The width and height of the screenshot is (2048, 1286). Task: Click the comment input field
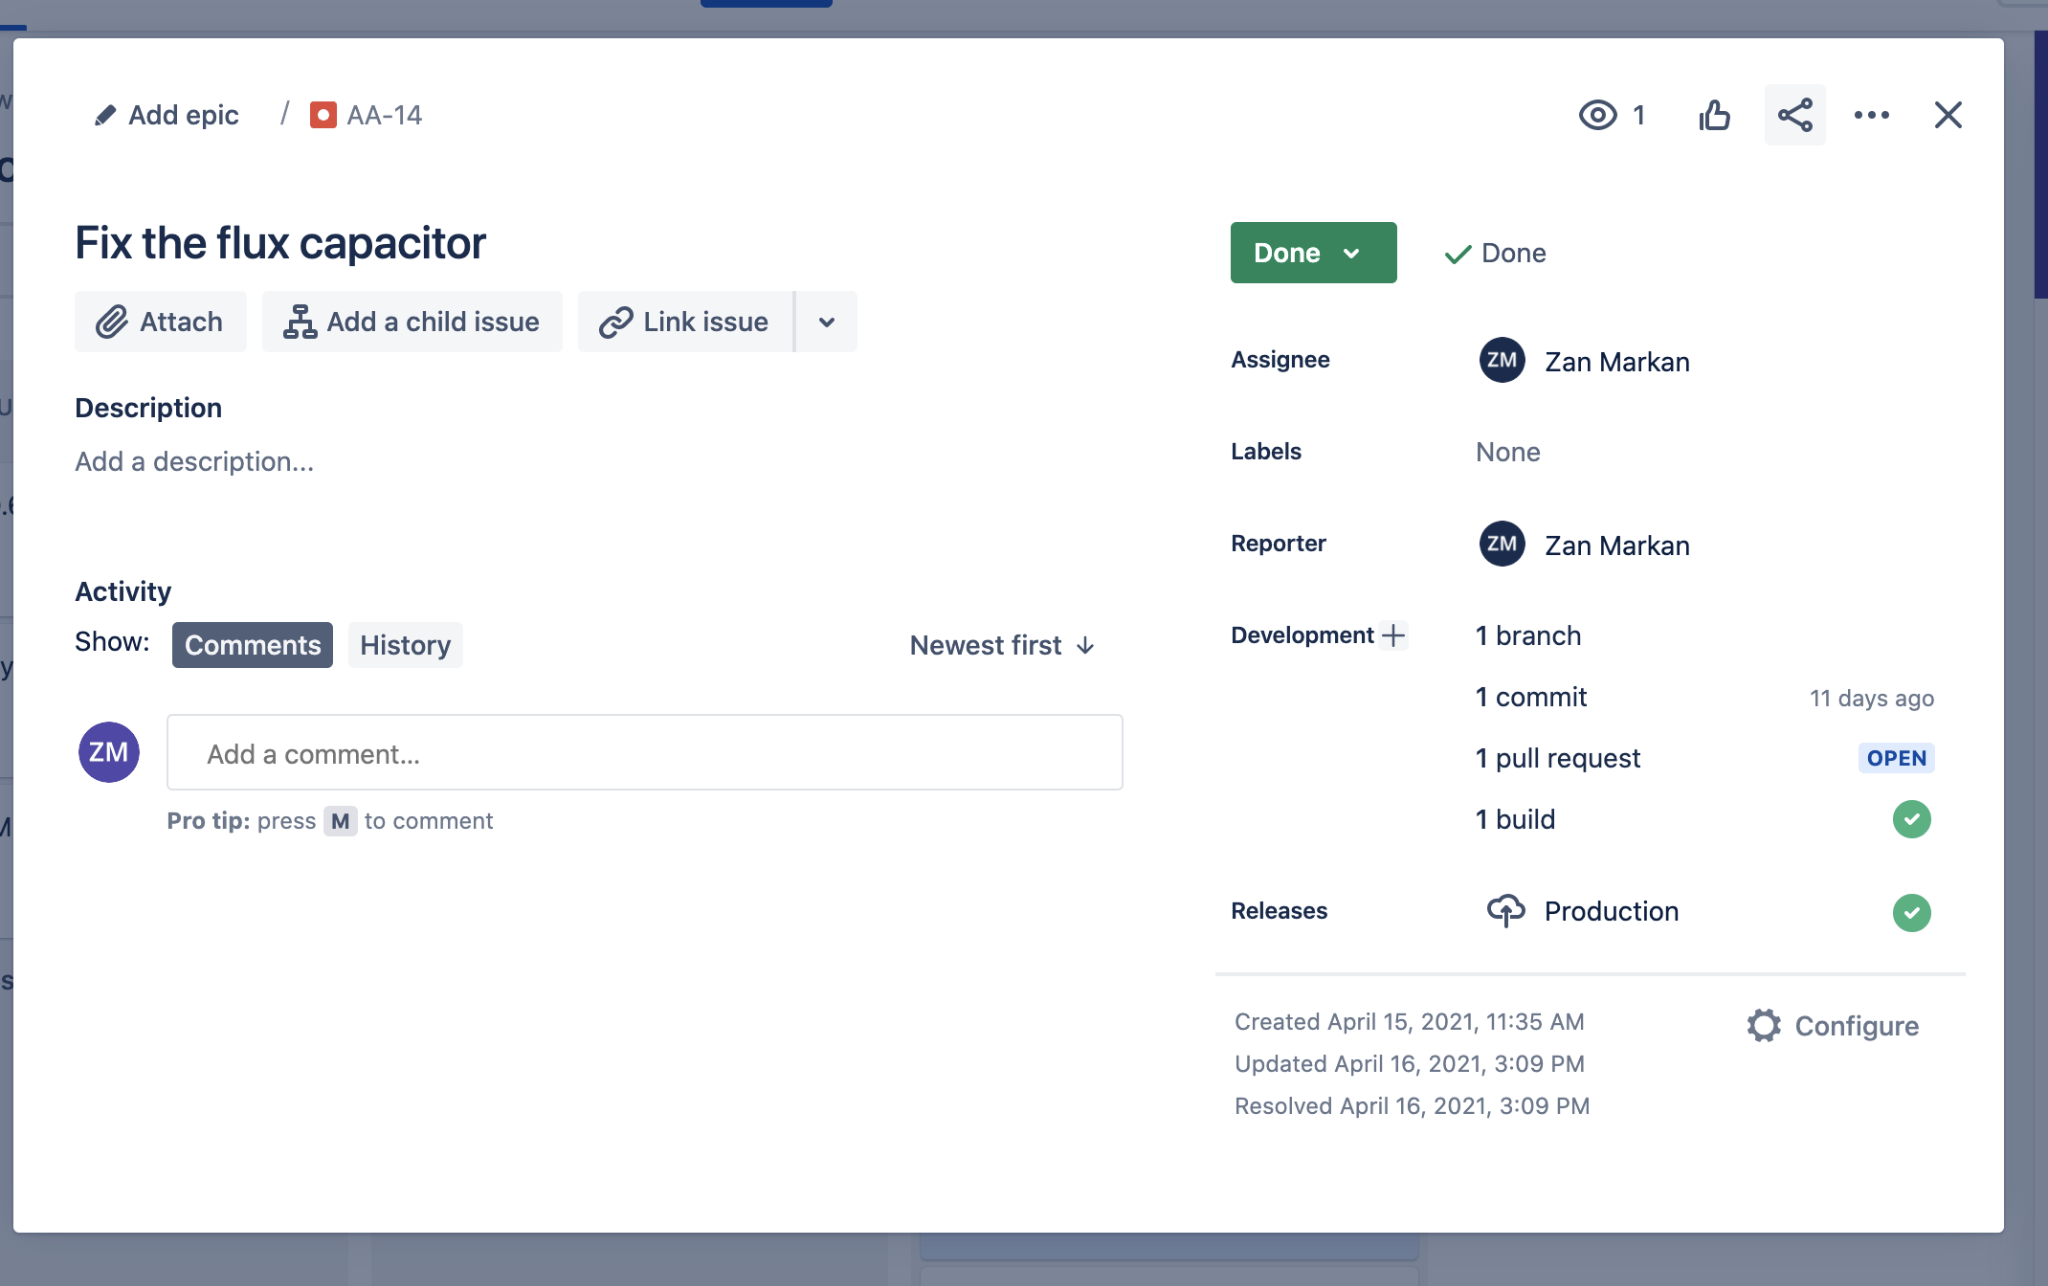[x=644, y=751]
